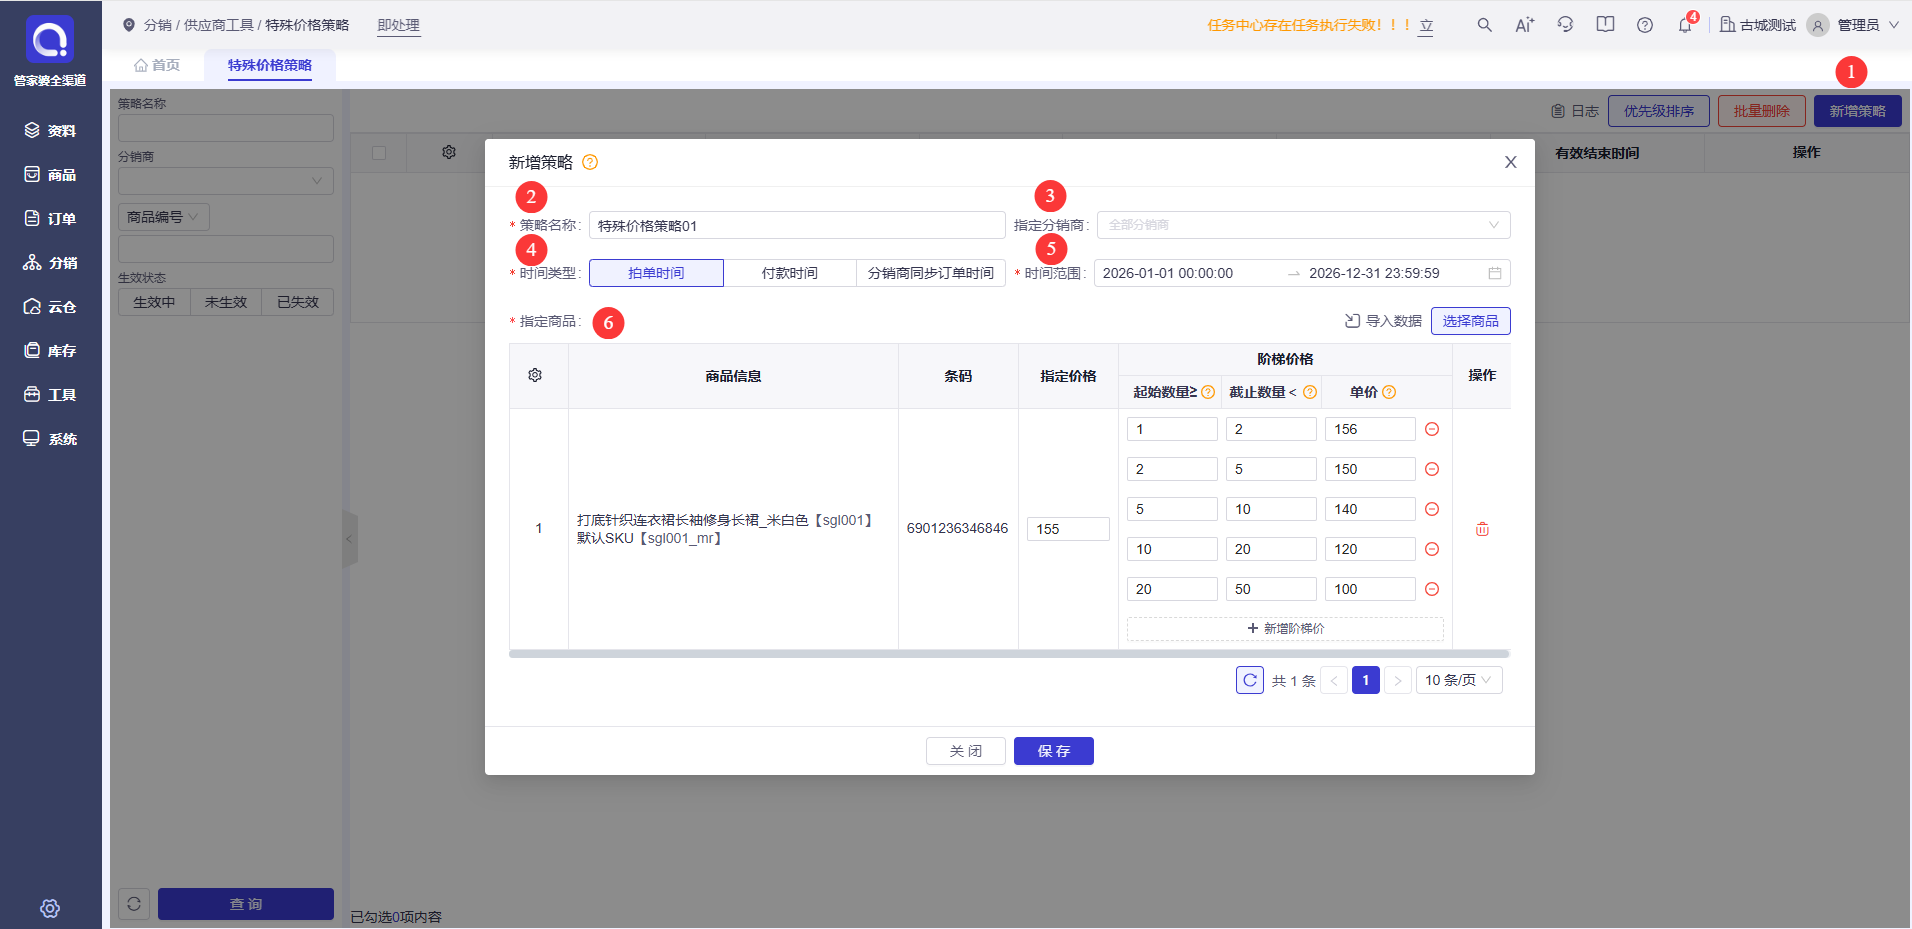This screenshot has width=1912, height=929.
Task: Click reset icon beside 查询 button
Action: click(134, 904)
